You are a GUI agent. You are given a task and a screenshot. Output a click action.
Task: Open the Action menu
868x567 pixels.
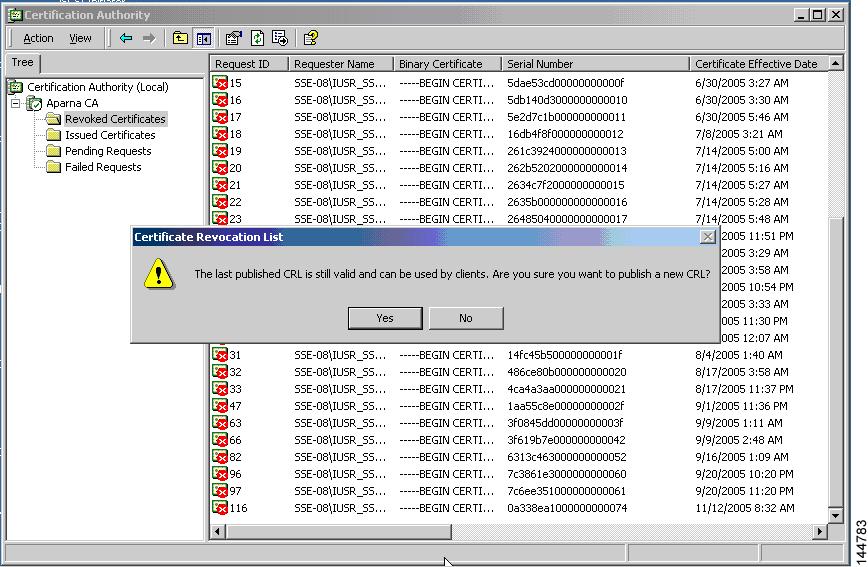pyautogui.click(x=38, y=38)
